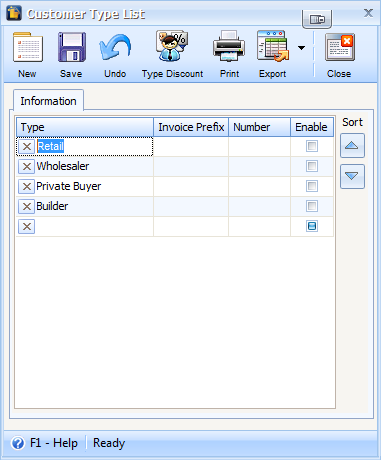Save changes with the floppy disk icon
This screenshot has width=381, height=460.
point(72,47)
